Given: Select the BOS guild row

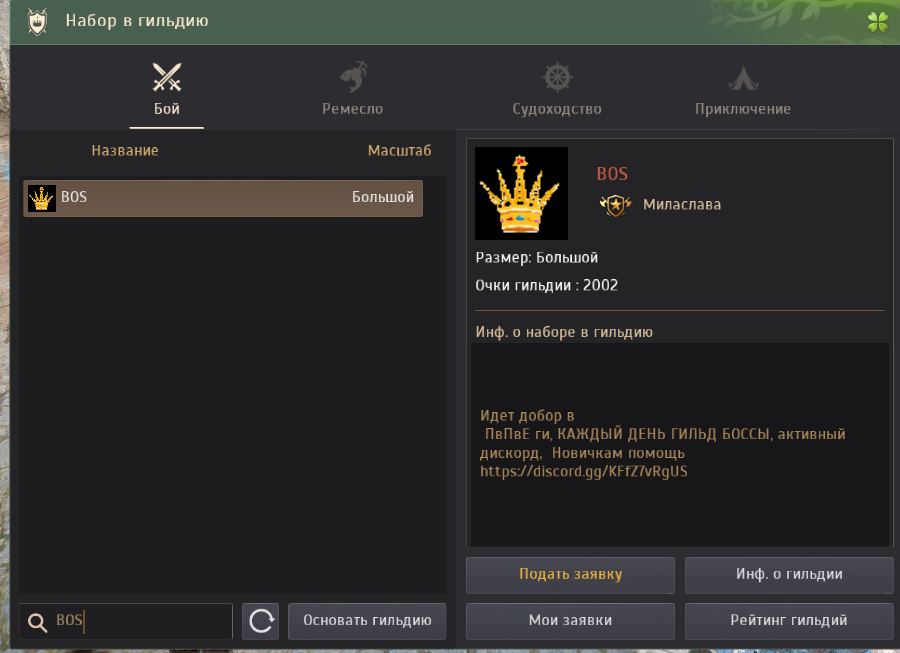Looking at the screenshot, I should click(223, 198).
